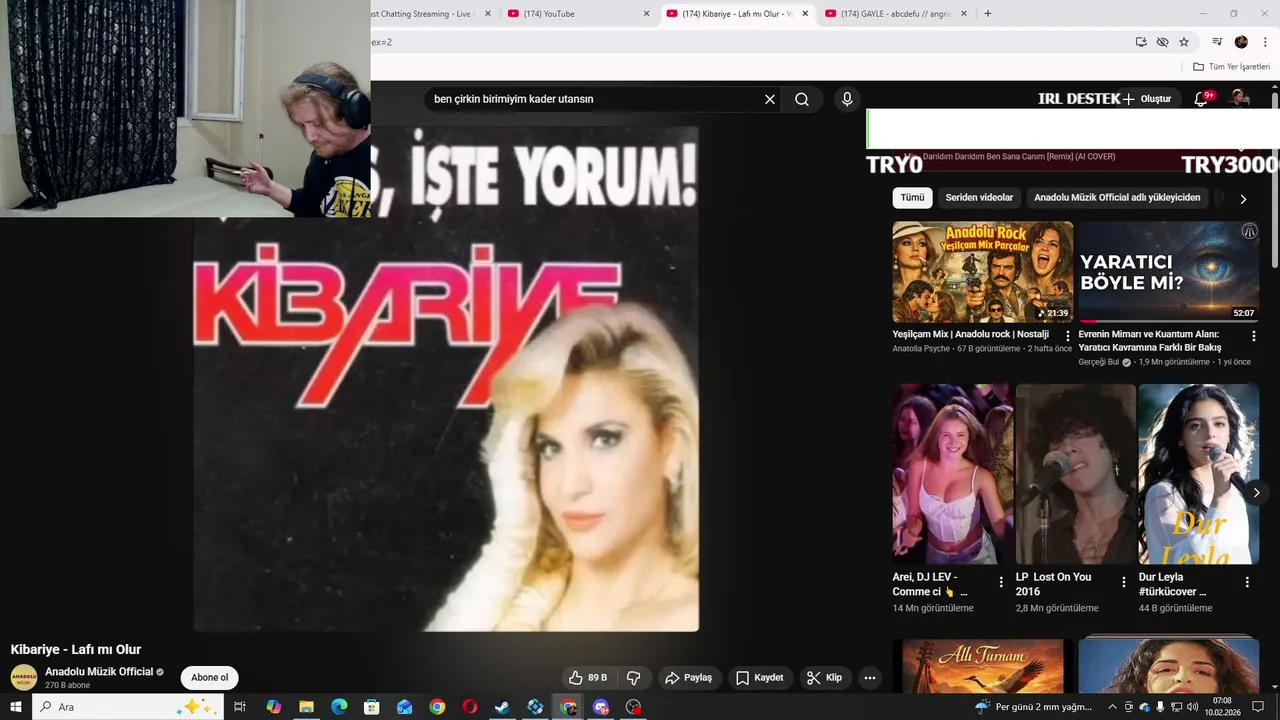The image size is (1280, 720).
Task: Open Microsoft Edge from taskbar
Action: 339,707
